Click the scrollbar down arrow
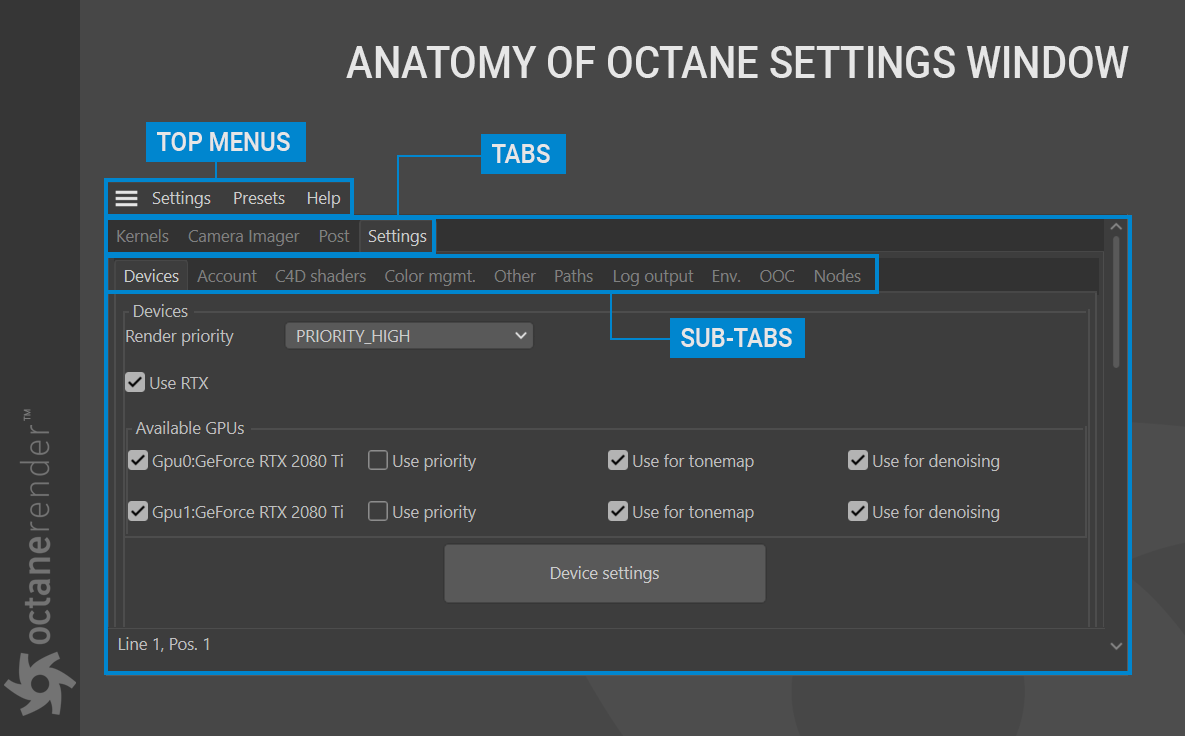1185x736 pixels. click(x=1117, y=646)
